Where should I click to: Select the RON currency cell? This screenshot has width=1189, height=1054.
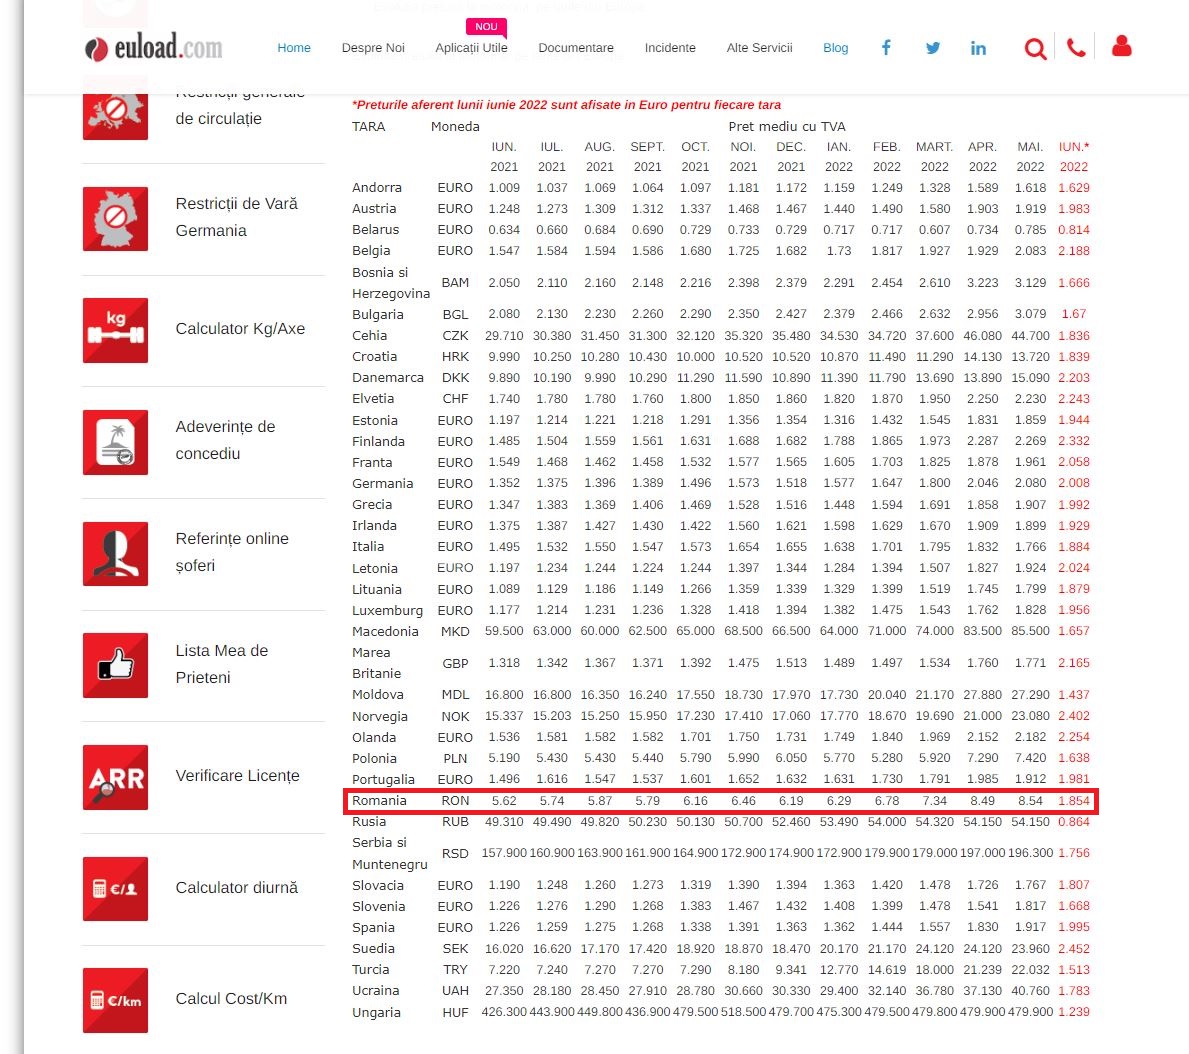coord(455,801)
